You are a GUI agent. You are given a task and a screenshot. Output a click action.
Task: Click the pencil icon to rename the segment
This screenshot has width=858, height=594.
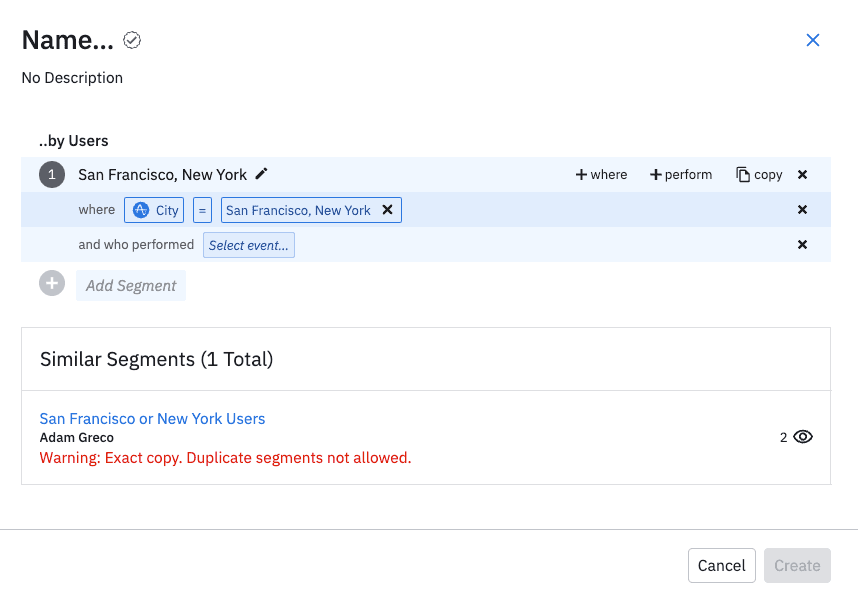(262, 174)
